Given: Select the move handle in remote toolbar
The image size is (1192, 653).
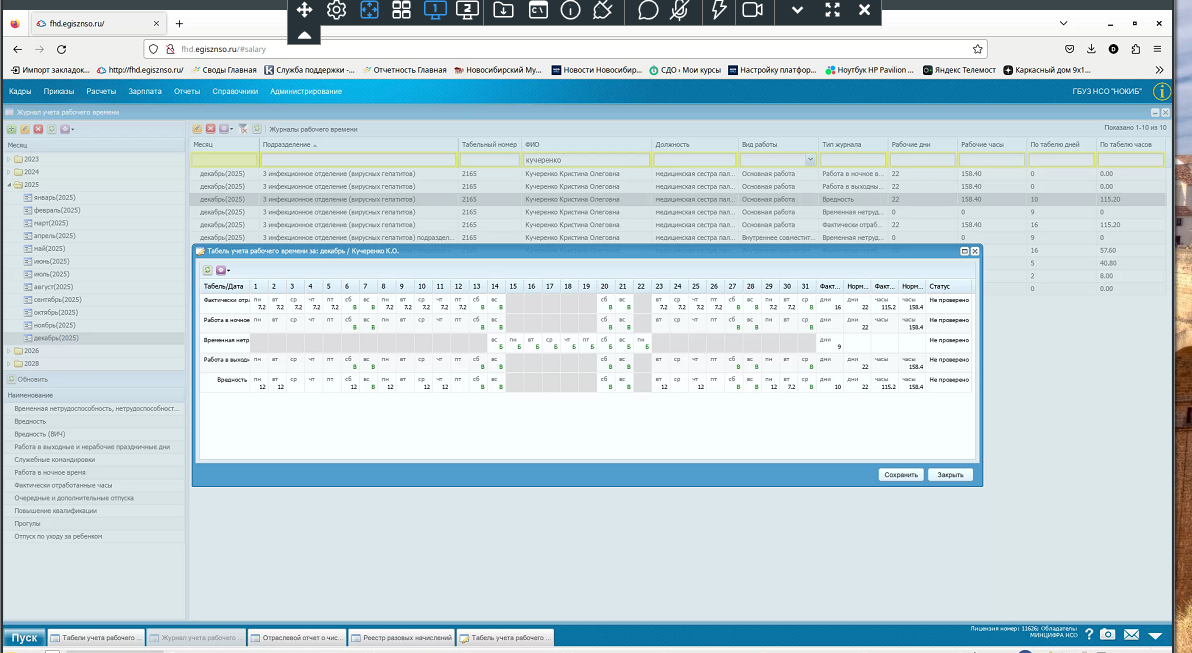Looking at the screenshot, I should 304,10.
